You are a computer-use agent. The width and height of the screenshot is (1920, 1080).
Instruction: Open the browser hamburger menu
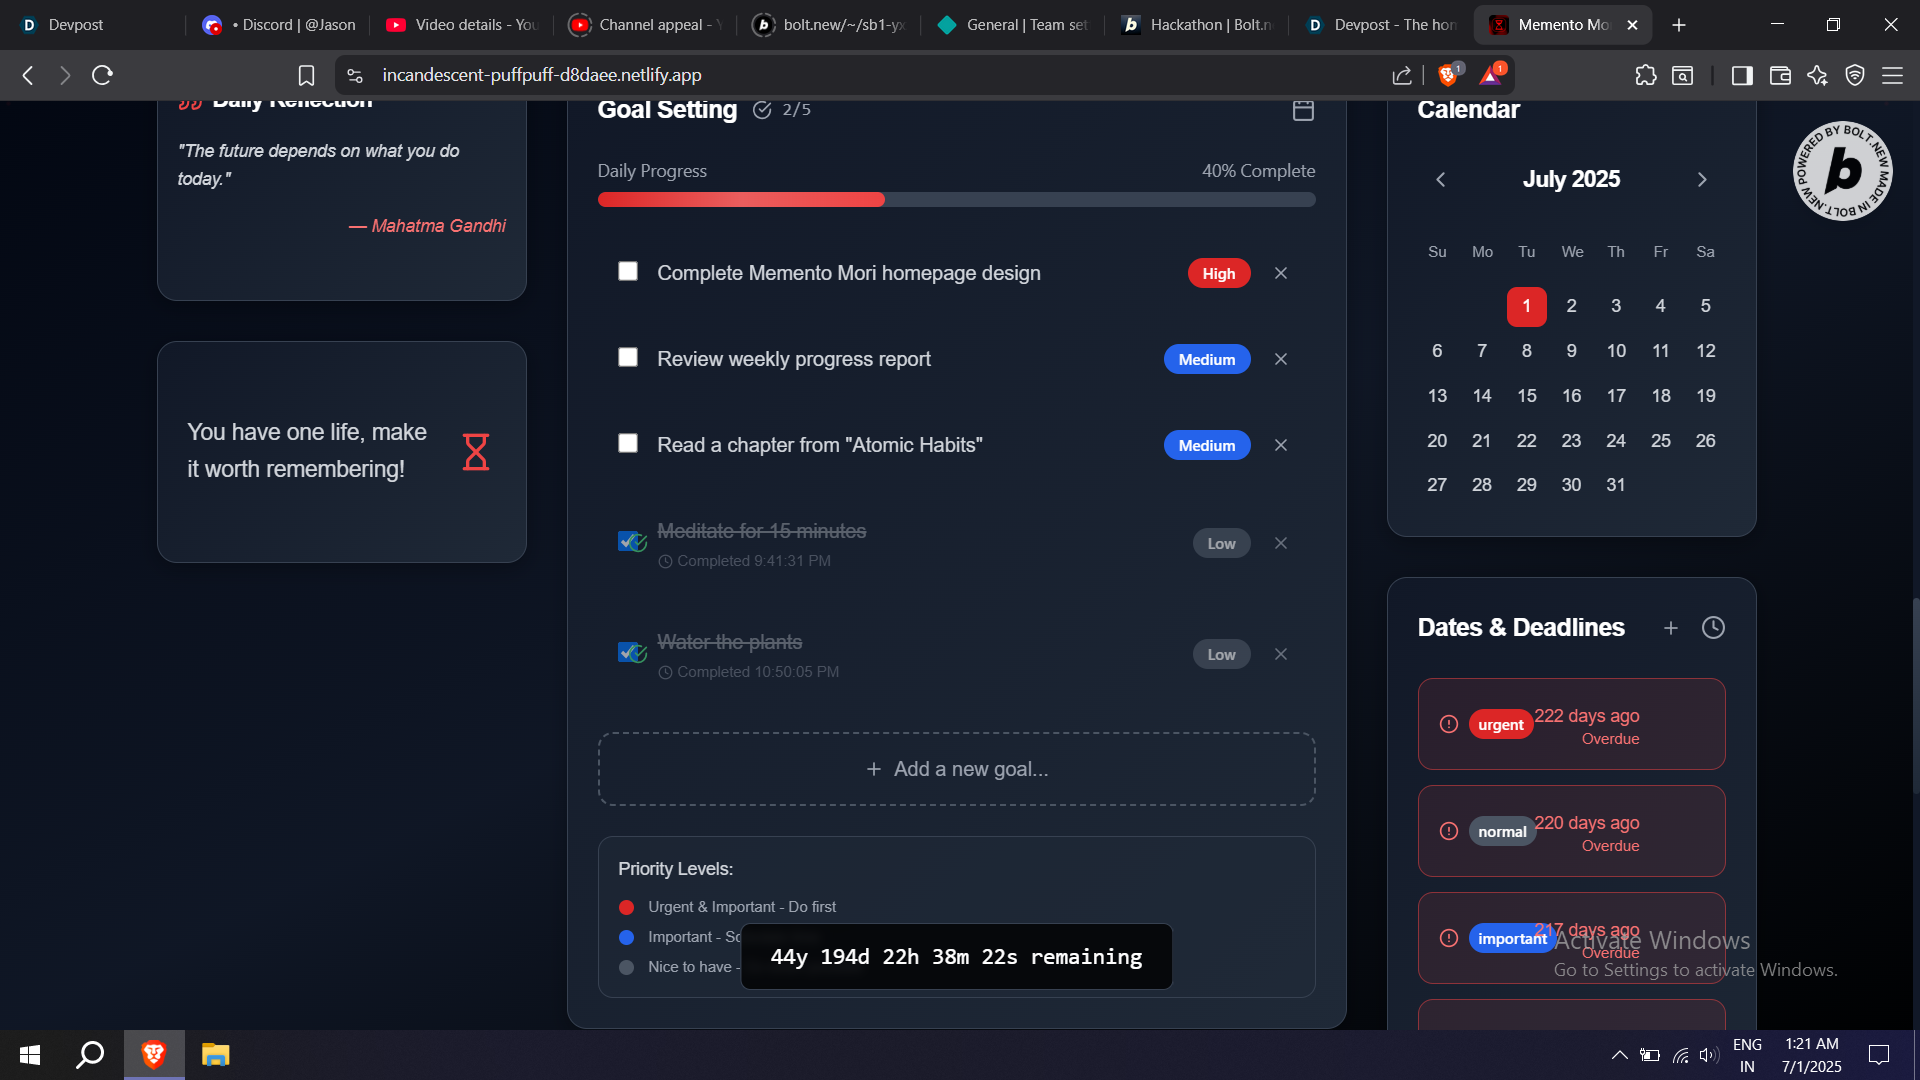click(x=1892, y=75)
